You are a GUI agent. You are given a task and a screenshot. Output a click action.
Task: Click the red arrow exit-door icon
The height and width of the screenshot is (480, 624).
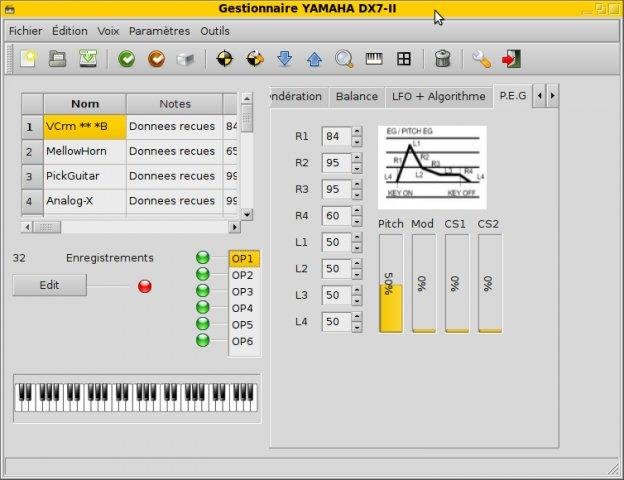click(x=512, y=59)
